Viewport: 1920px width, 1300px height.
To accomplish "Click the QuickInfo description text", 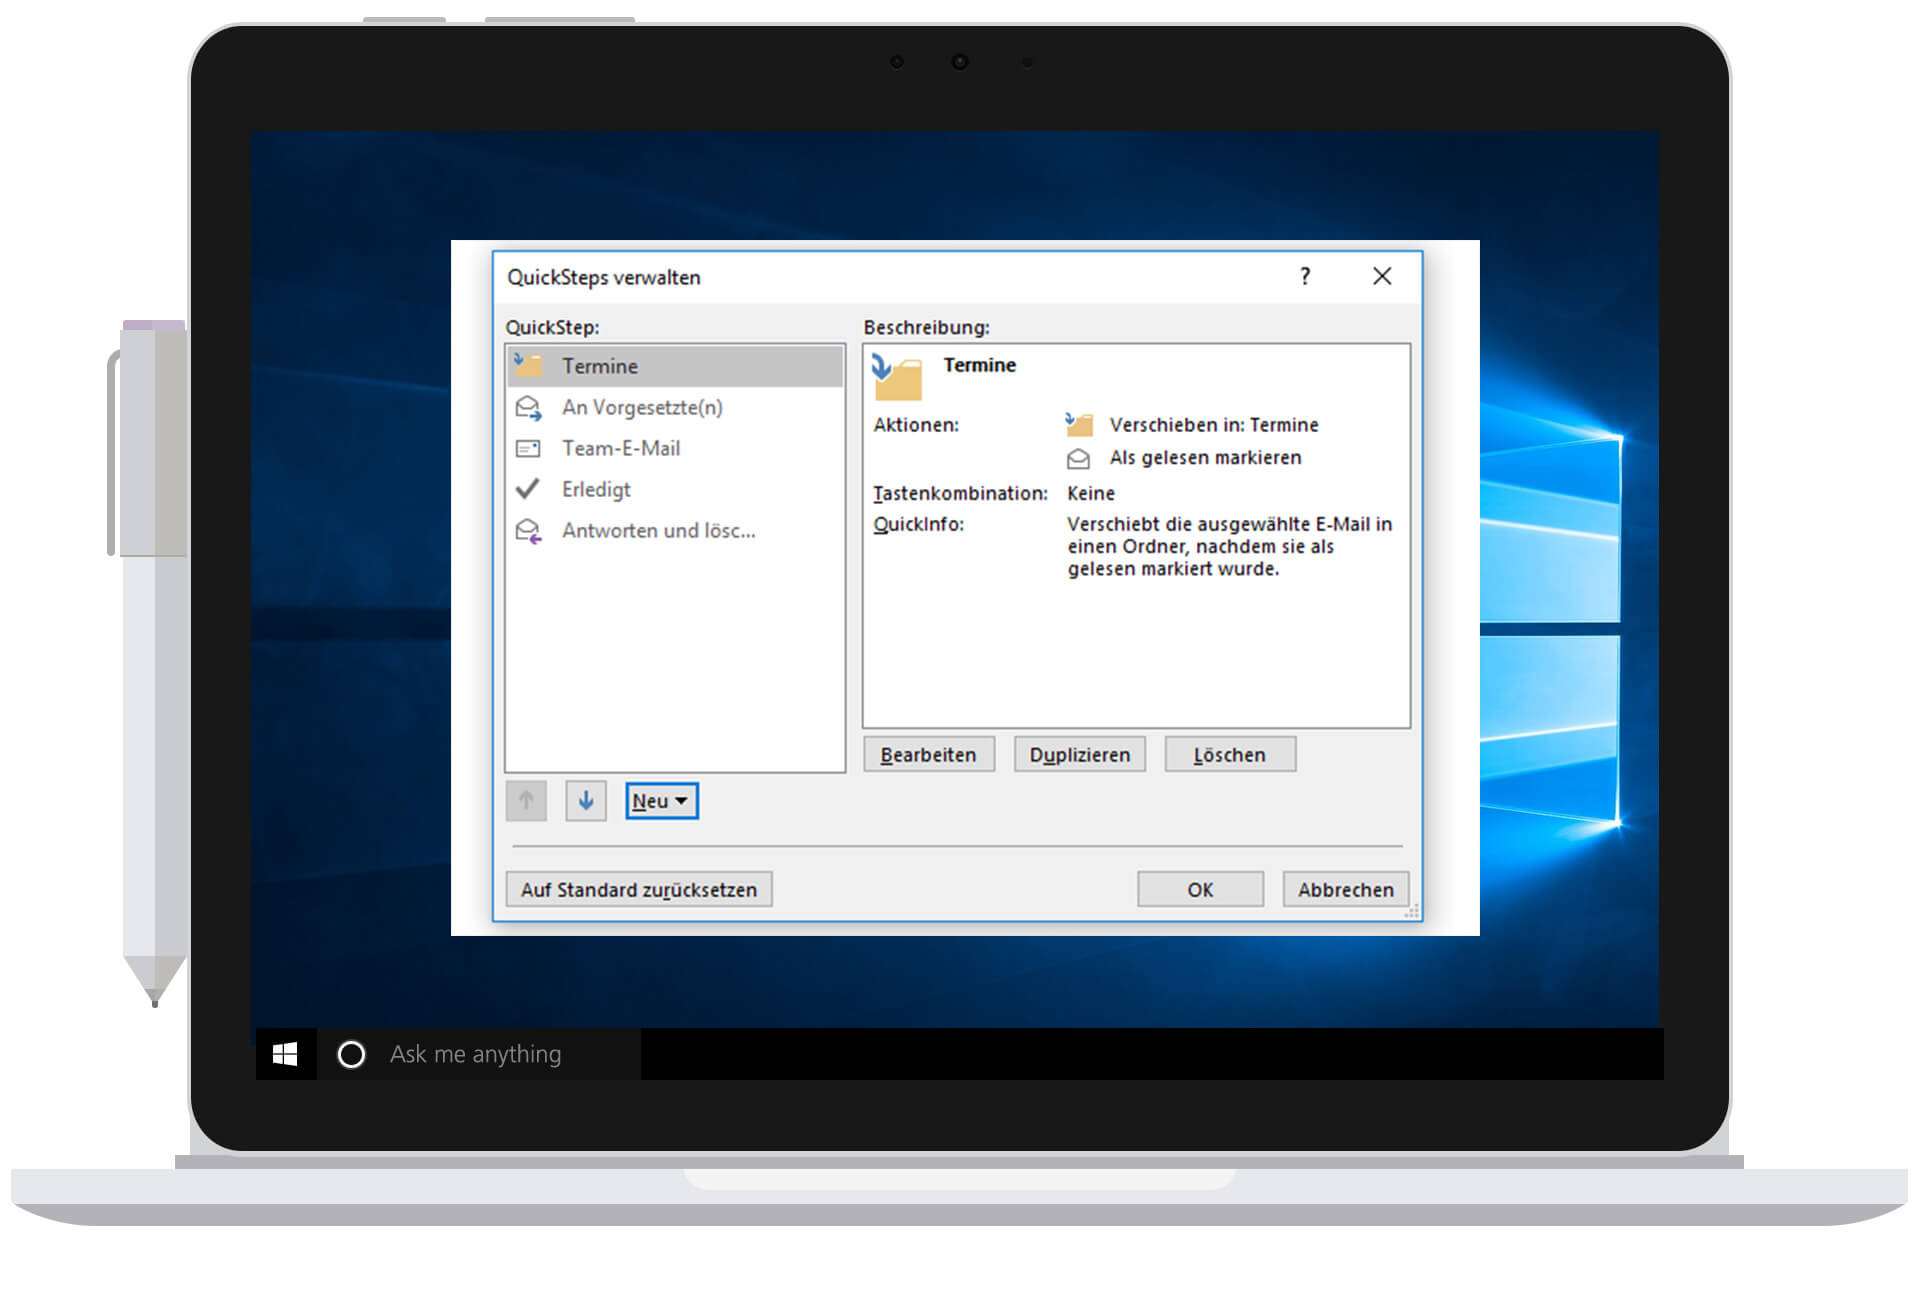I will pos(1230,546).
